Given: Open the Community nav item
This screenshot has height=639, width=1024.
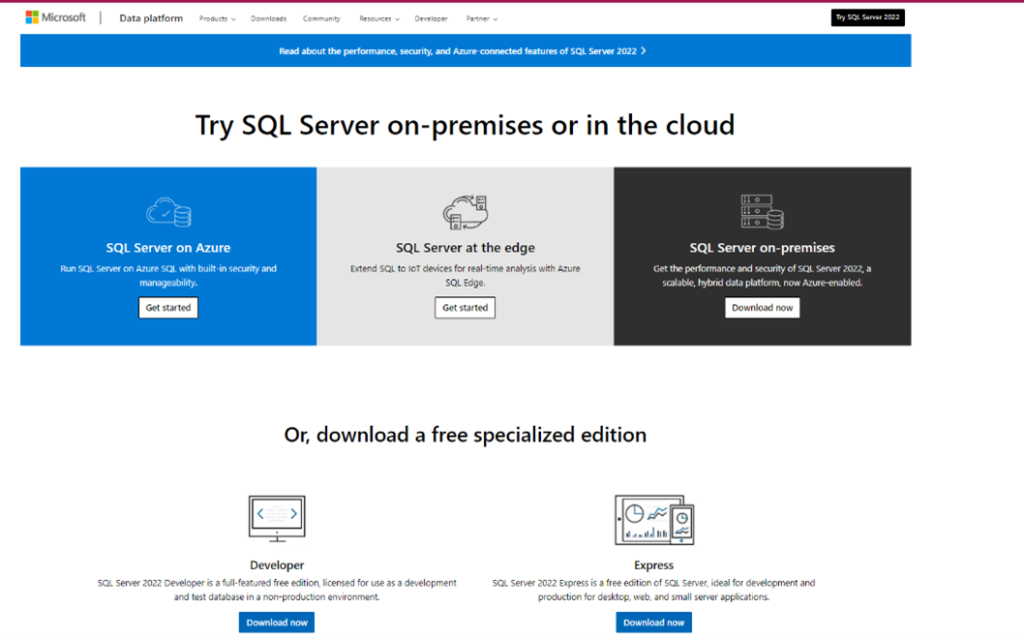Looking at the screenshot, I should [x=321, y=19].
